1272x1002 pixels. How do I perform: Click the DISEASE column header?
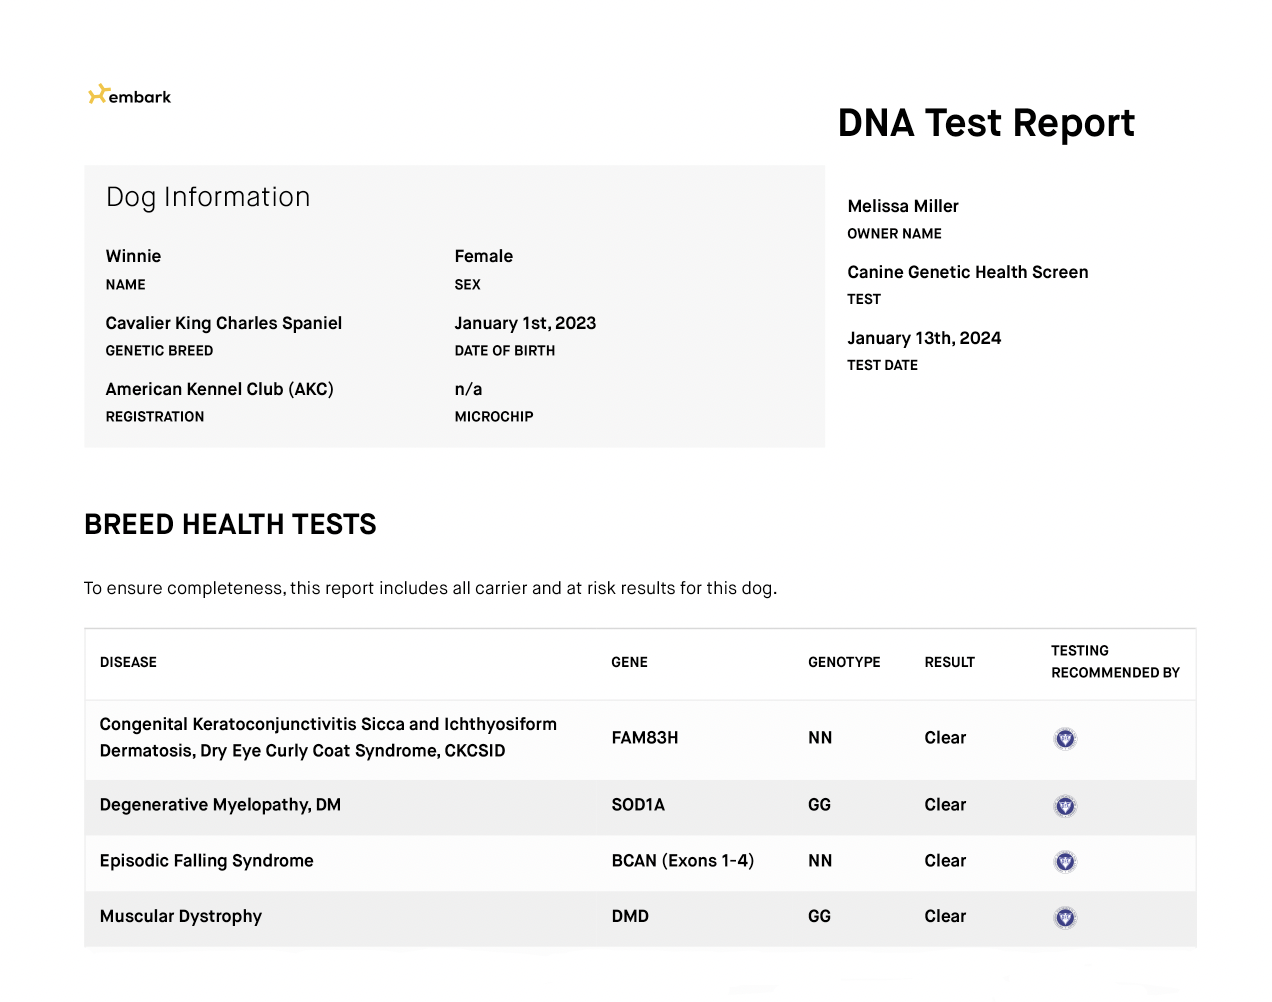pyautogui.click(x=128, y=662)
